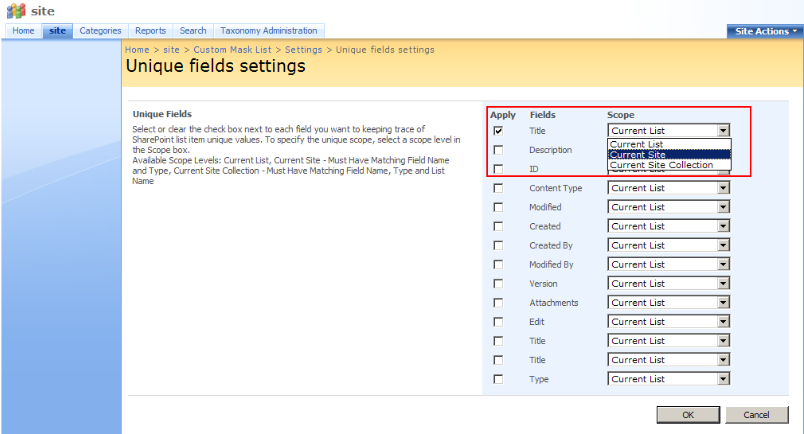Open the Attachments scope dropdown

(x=669, y=303)
